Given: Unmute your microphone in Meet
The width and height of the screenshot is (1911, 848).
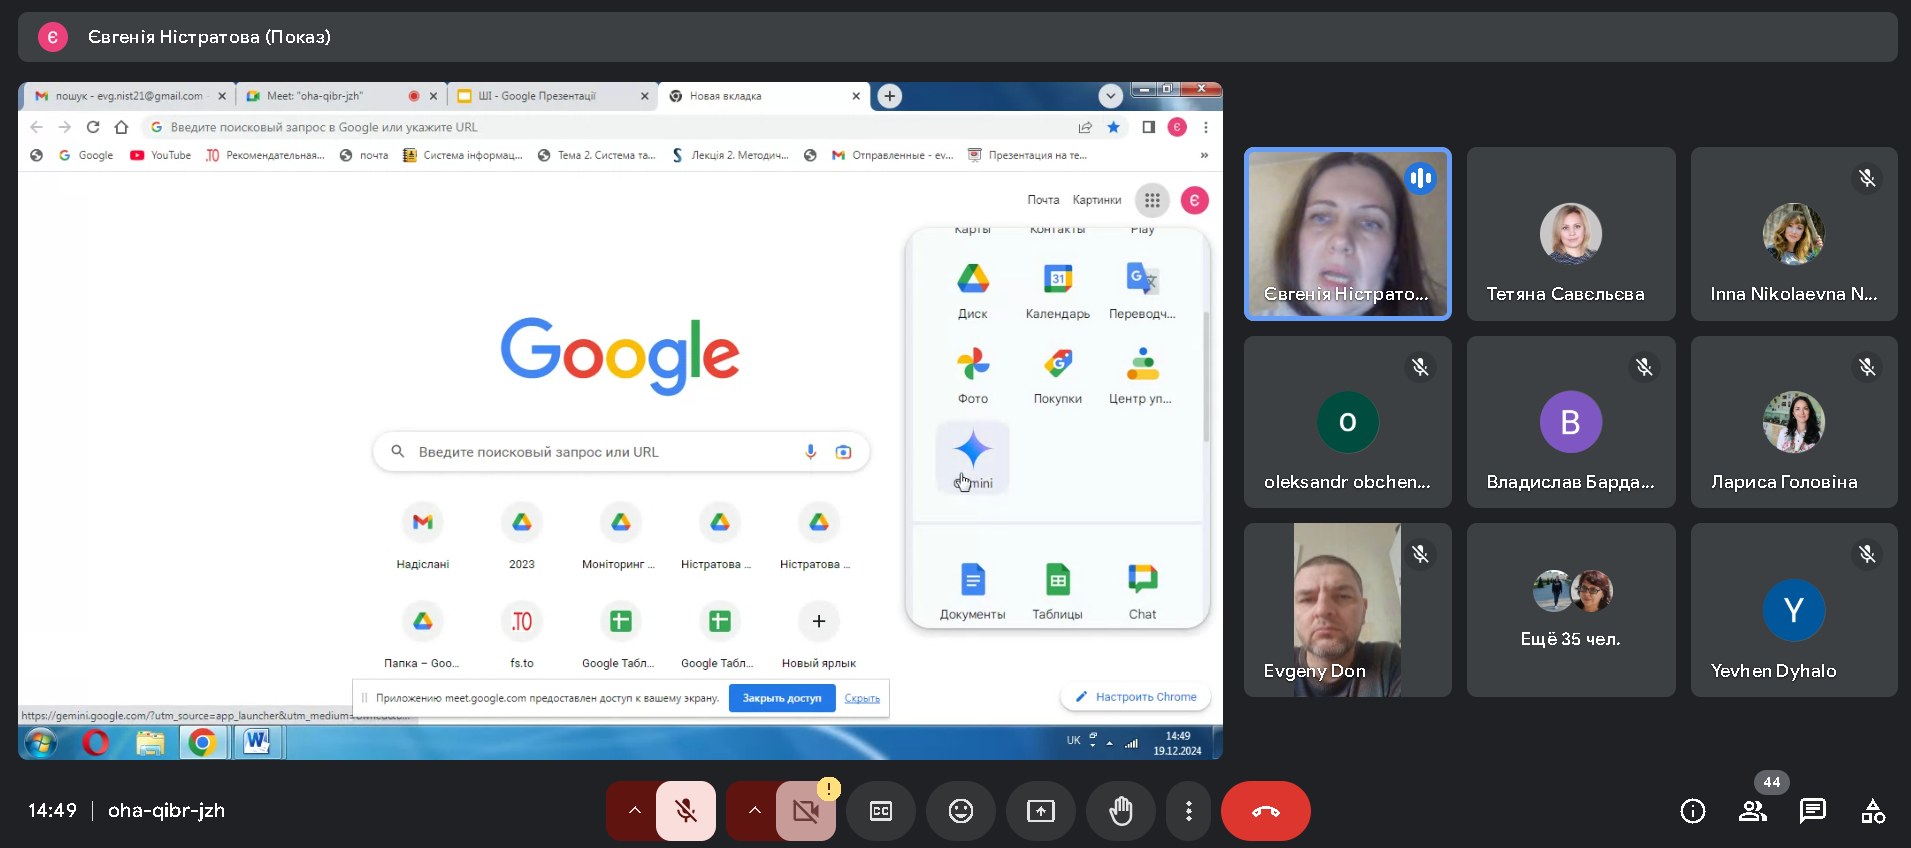Looking at the screenshot, I should point(686,811).
